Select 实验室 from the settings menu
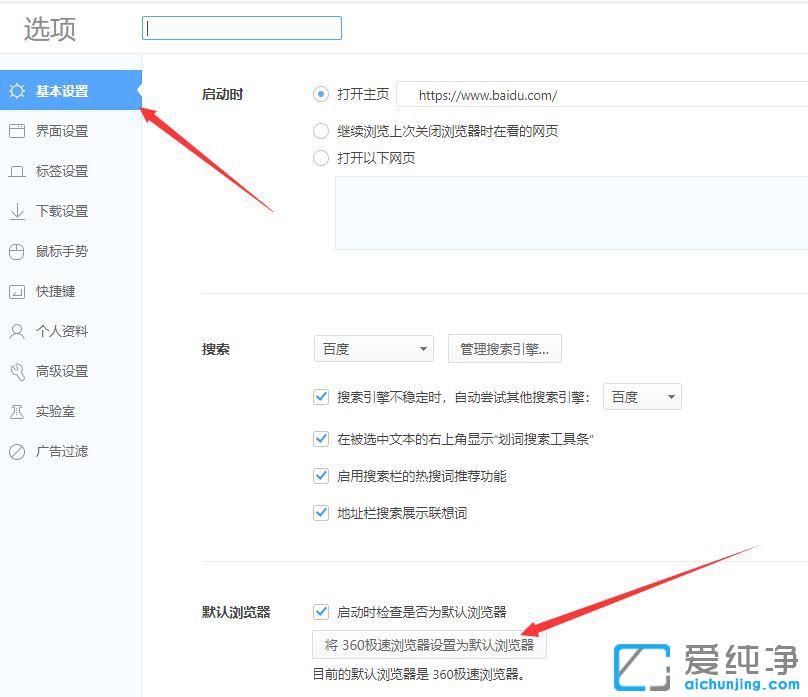Screen dimensions: 808x697 [18, 411]
